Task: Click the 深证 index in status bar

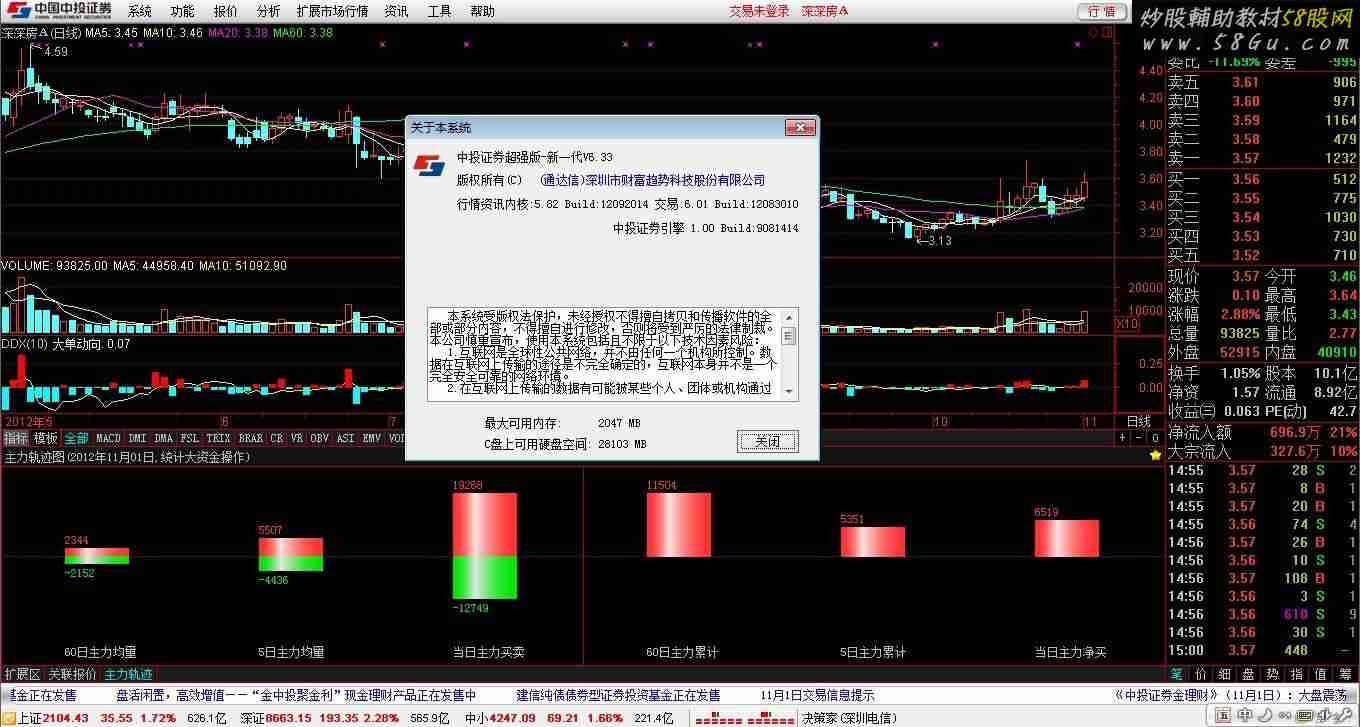Action: tap(252, 718)
